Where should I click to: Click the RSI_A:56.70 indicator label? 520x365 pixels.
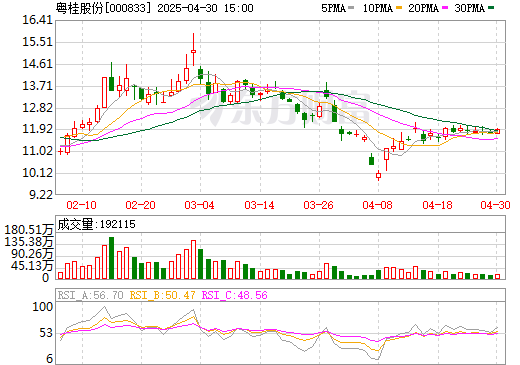click(91, 295)
